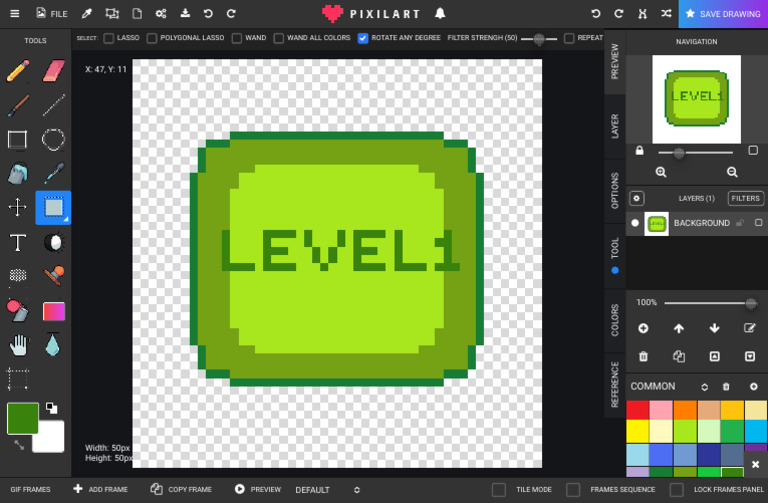This screenshot has width=768, height=503.
Task: Select the Dither tool
Action: [18, 276]
